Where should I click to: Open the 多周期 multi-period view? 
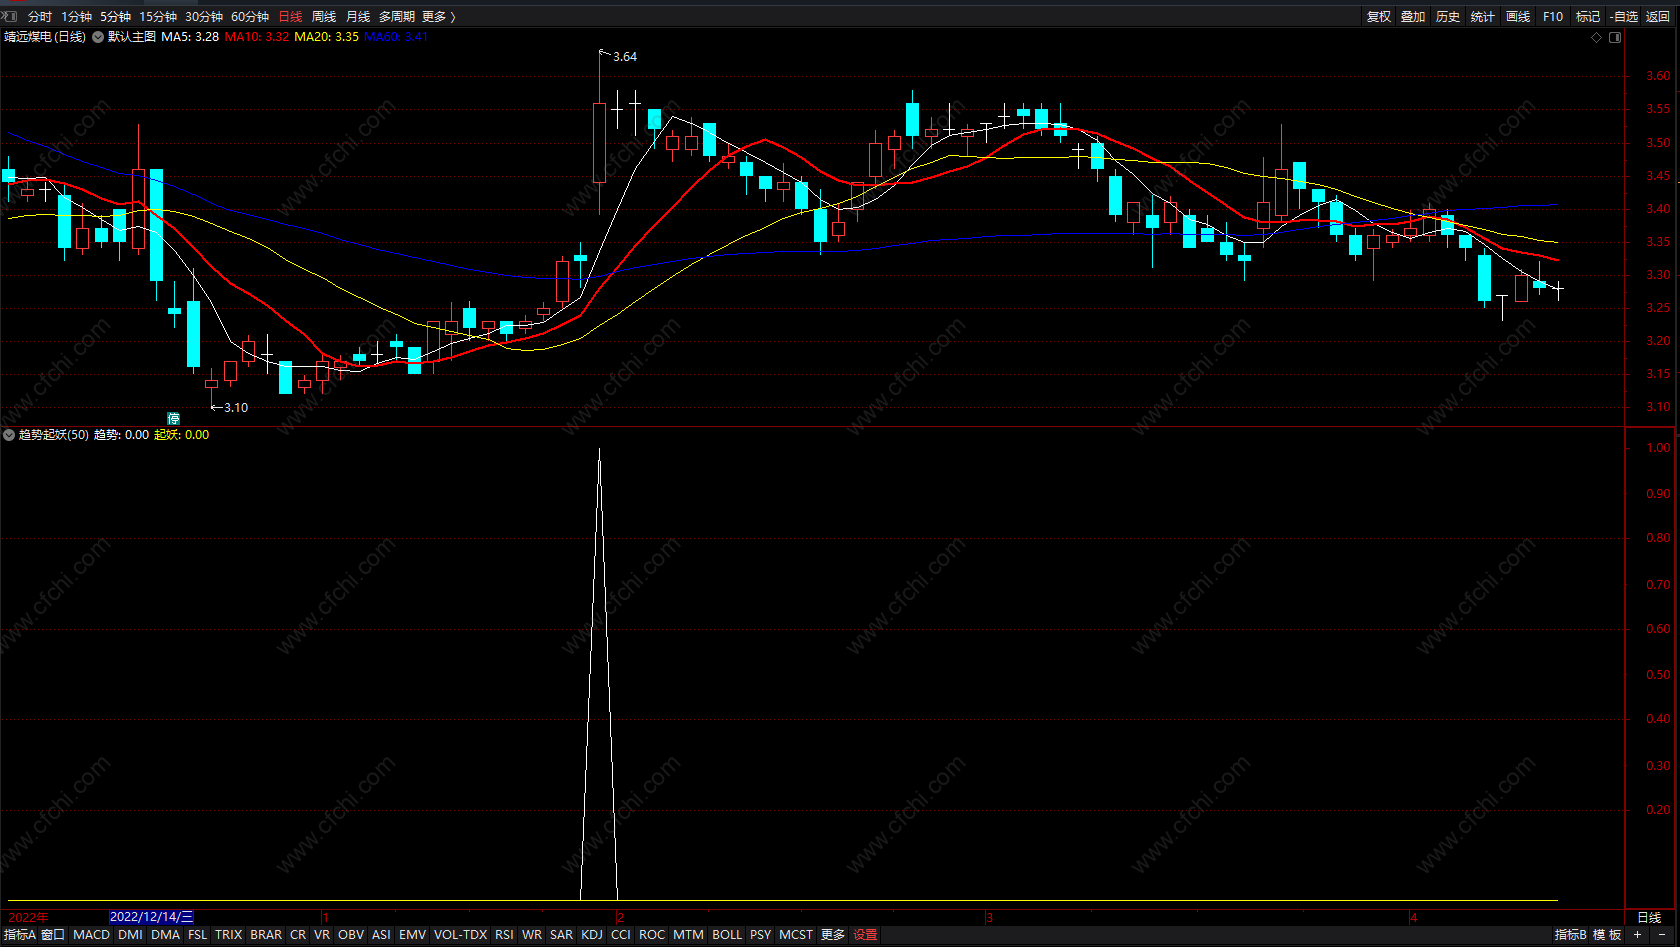pos(396,16)
